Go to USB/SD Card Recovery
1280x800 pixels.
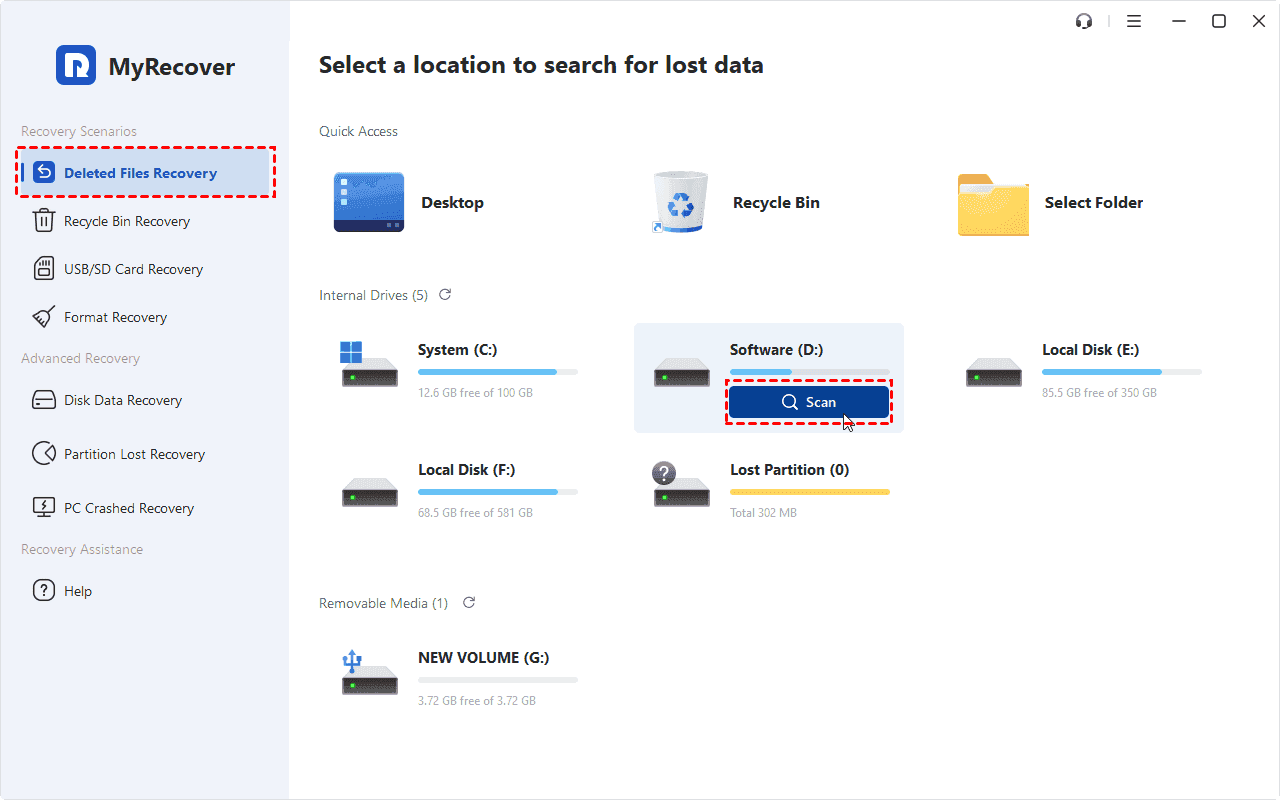tap(133, 269)
